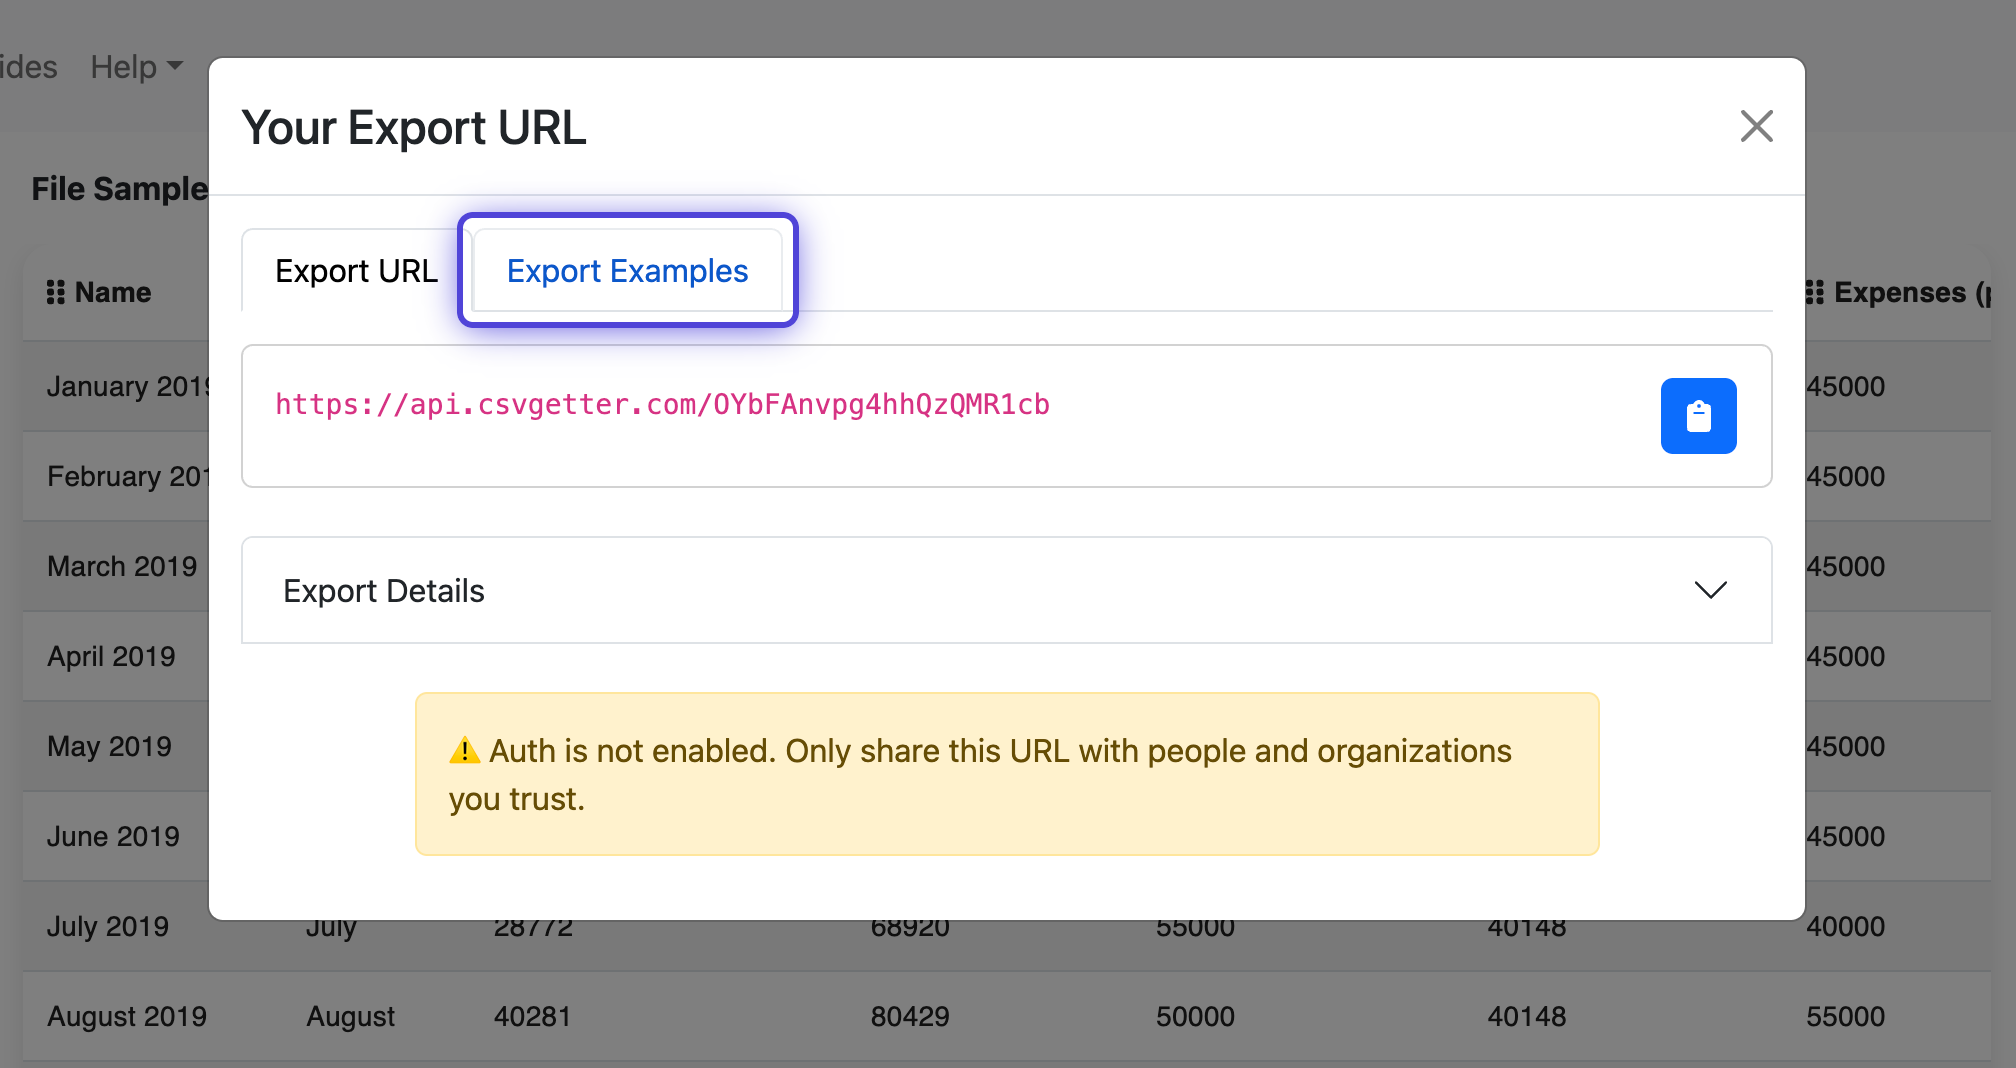Image resolution: width=2016 pixels, height=1068 pixels.
Task: Click the Name column header
Action: pyautogui.click(x=113, y=292)
